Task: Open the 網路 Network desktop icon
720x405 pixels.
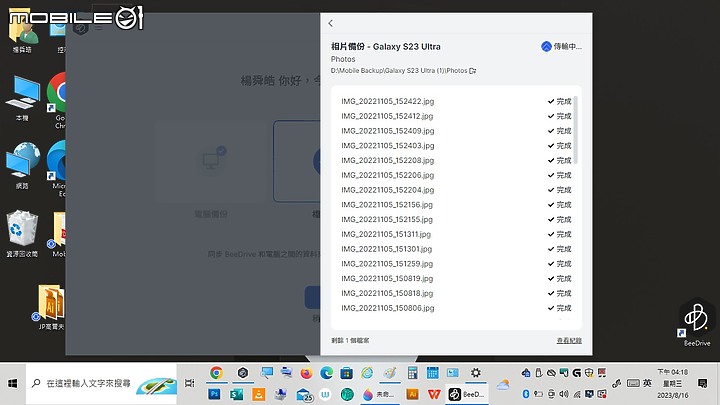Action: (22, 165)
